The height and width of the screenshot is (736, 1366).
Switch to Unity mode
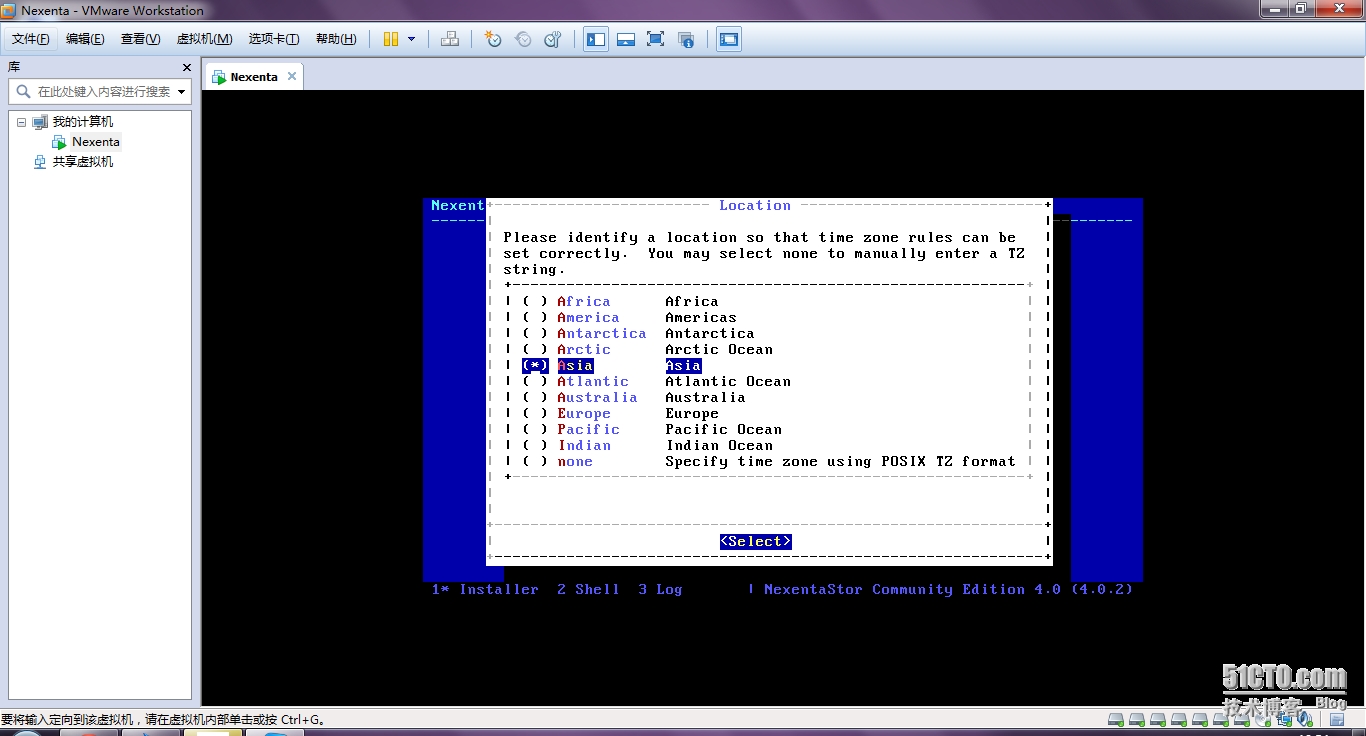(686, 39)
